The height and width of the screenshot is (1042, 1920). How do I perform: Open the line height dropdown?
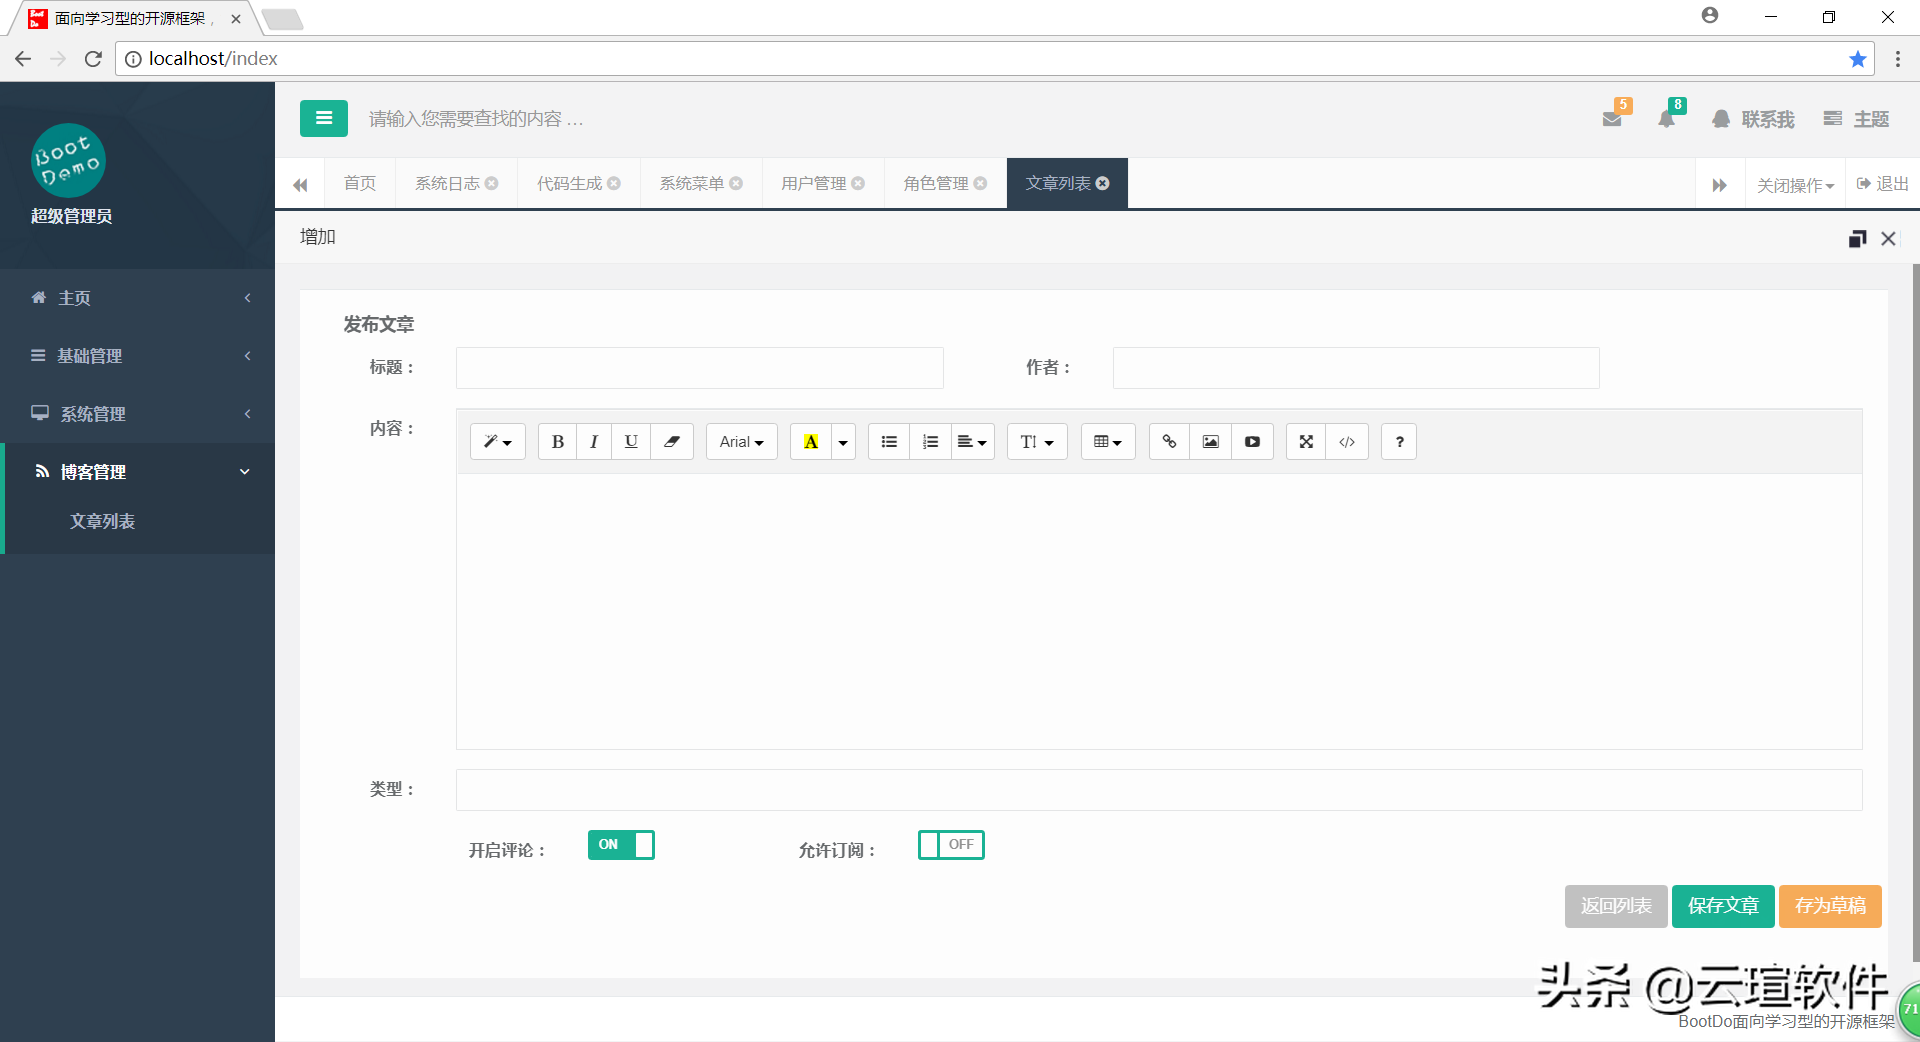click(x=1037, y=442)
